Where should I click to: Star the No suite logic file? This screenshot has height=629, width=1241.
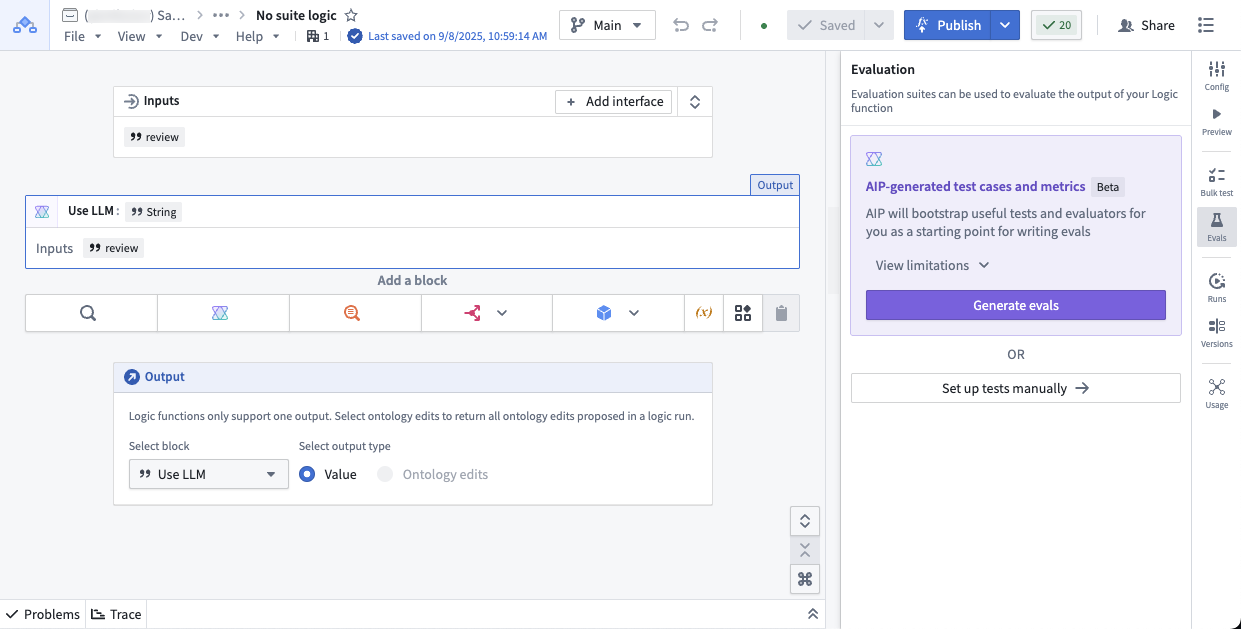tap(351, 16)
